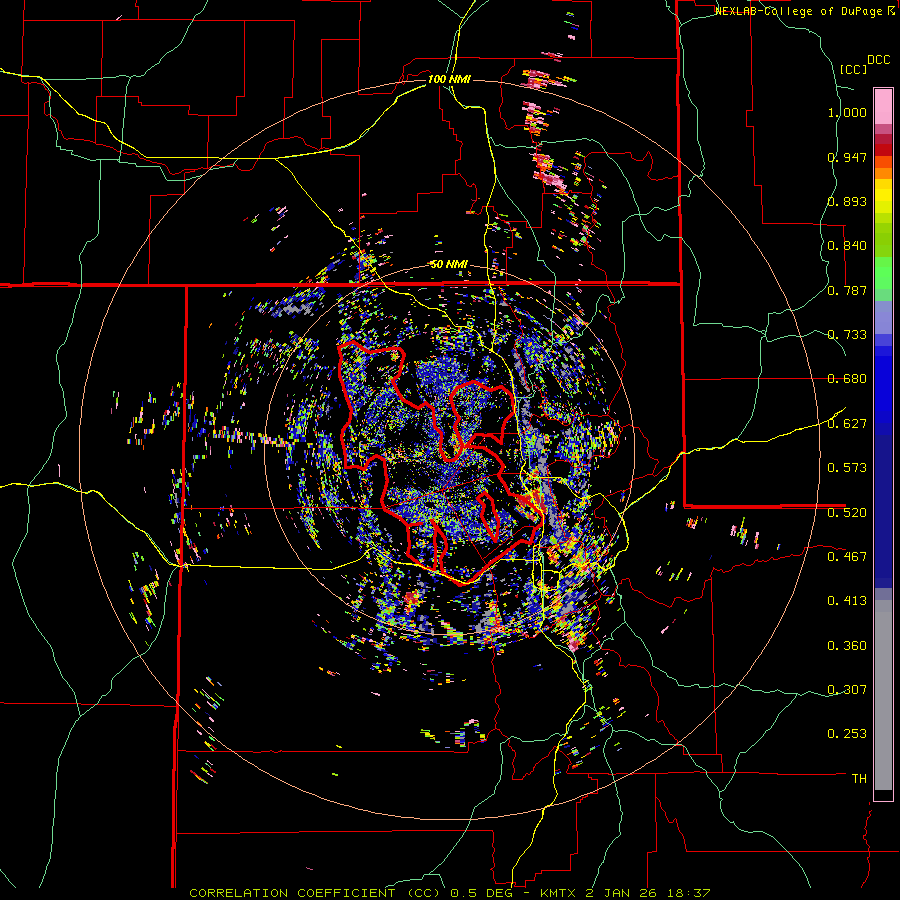Screen dimensions: 900x900
Task: Select the 0.680 scale value
Action: 847,379
